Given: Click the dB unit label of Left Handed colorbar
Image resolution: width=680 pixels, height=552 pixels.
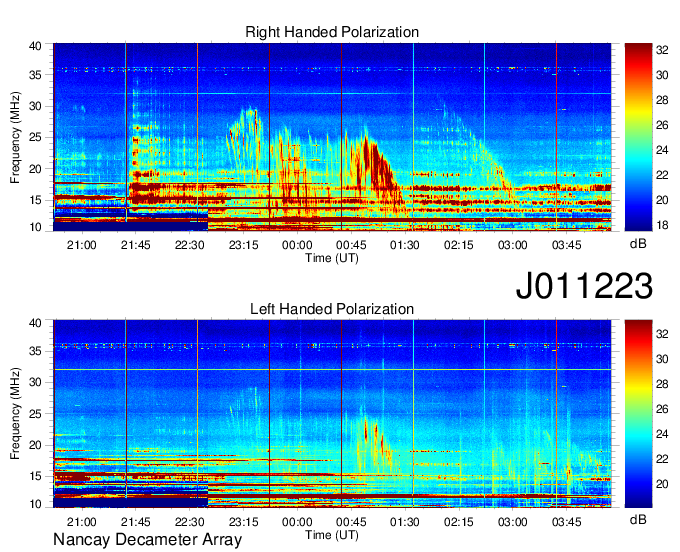Looking at the screenshot, I should [x=638, y=520].
